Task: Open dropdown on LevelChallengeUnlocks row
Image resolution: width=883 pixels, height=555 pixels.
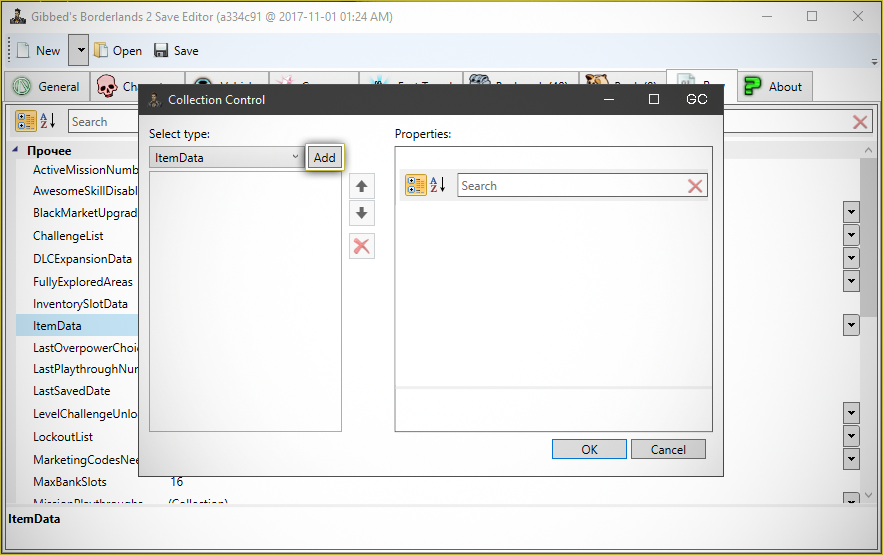Action: 851,413
